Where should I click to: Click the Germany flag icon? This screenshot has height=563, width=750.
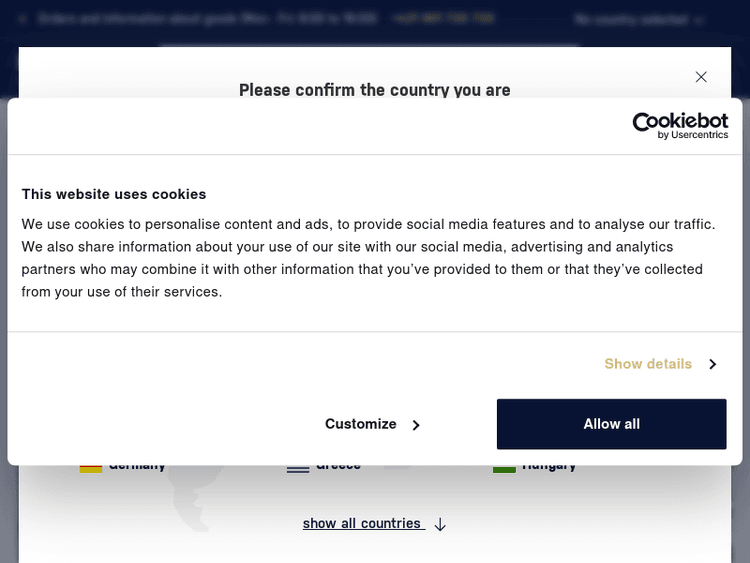pyautogui.click(x=91, y=467)
